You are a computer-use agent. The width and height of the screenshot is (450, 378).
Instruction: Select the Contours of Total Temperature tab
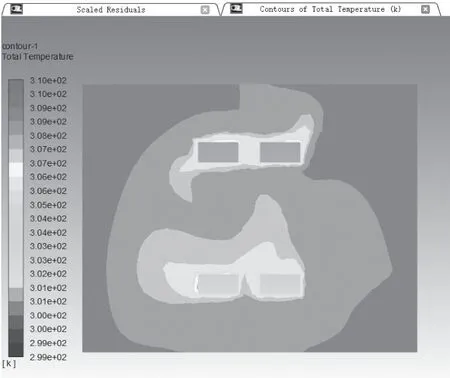coord(330,9)
